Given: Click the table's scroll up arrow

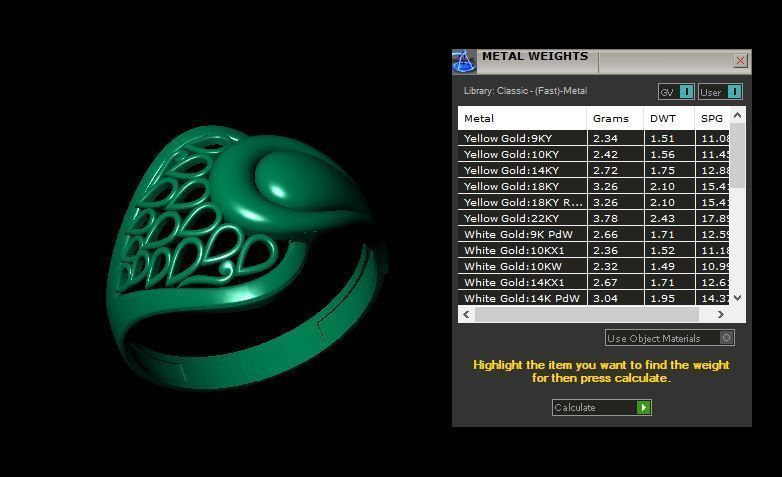Looking at the screenshot, I should tap(738, 115).
